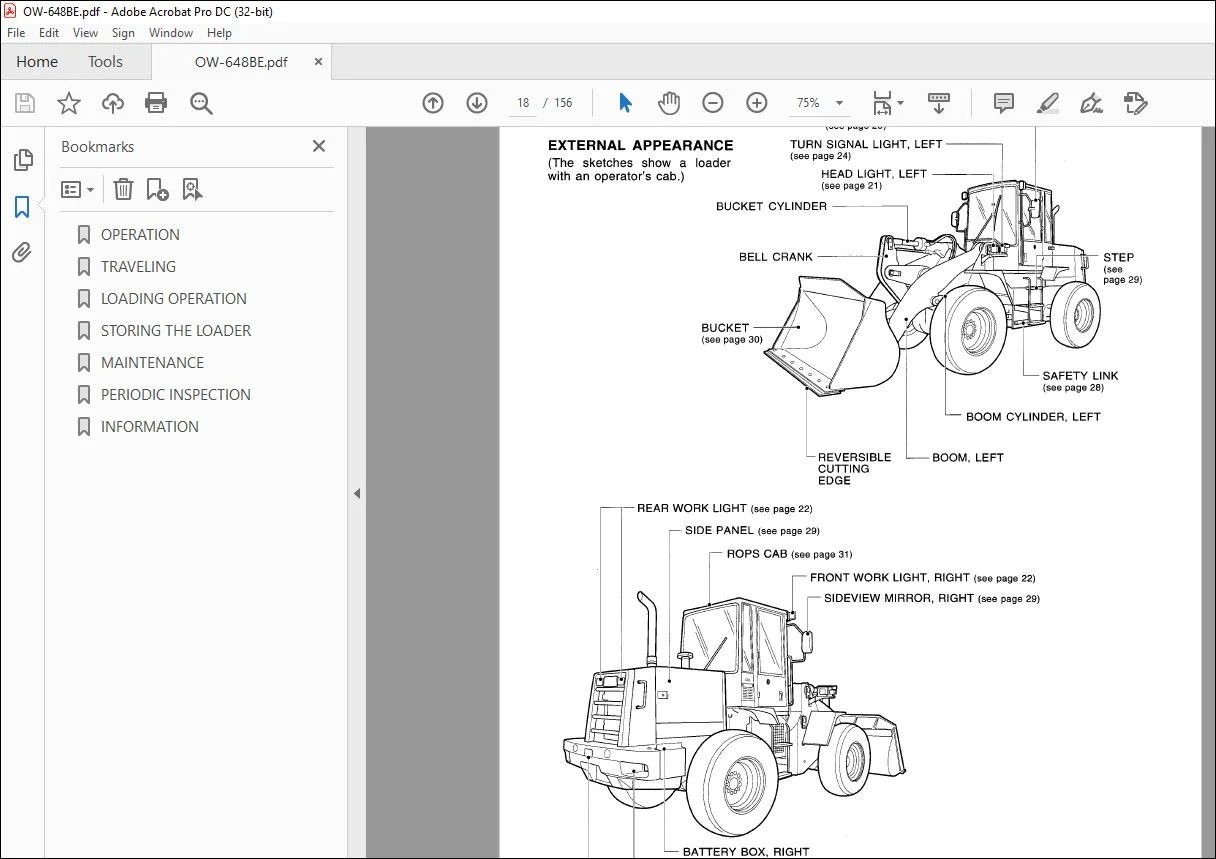Click the SIDE PANEL label
The width and height of the screenshot is (1216, 859).
click(x=719, y=530)
